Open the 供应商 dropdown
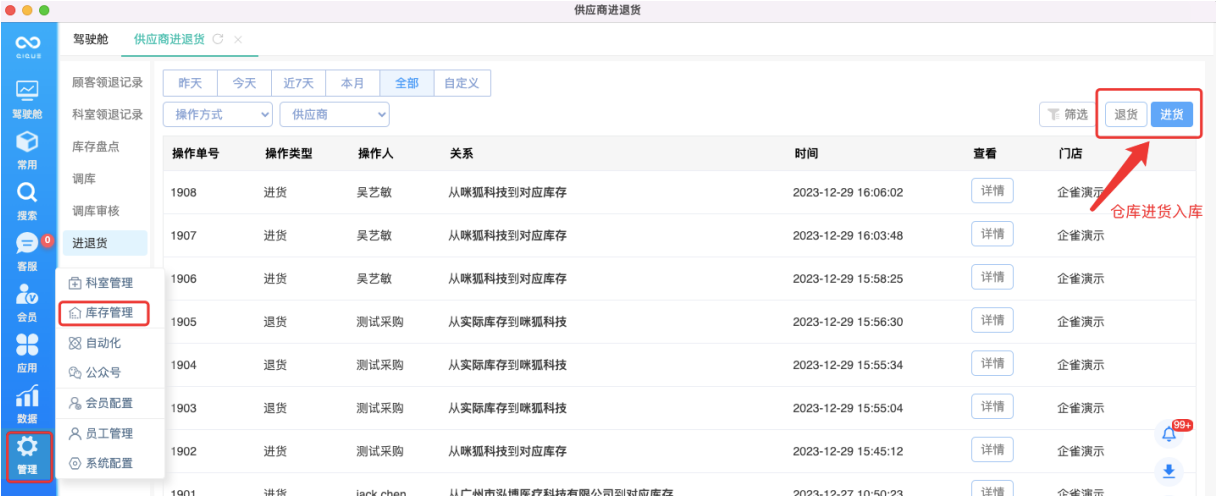This screenshot has width=1226, height=497. 335,115
